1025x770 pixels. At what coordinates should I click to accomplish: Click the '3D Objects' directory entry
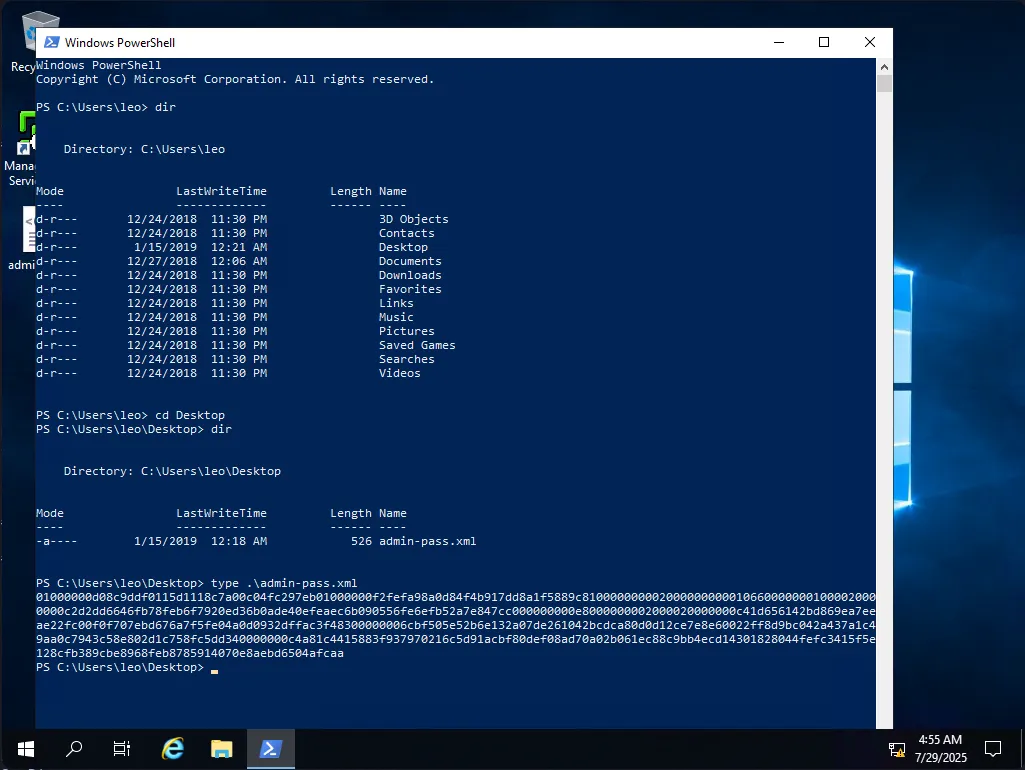pyautogui.click(x=414, y=219)
